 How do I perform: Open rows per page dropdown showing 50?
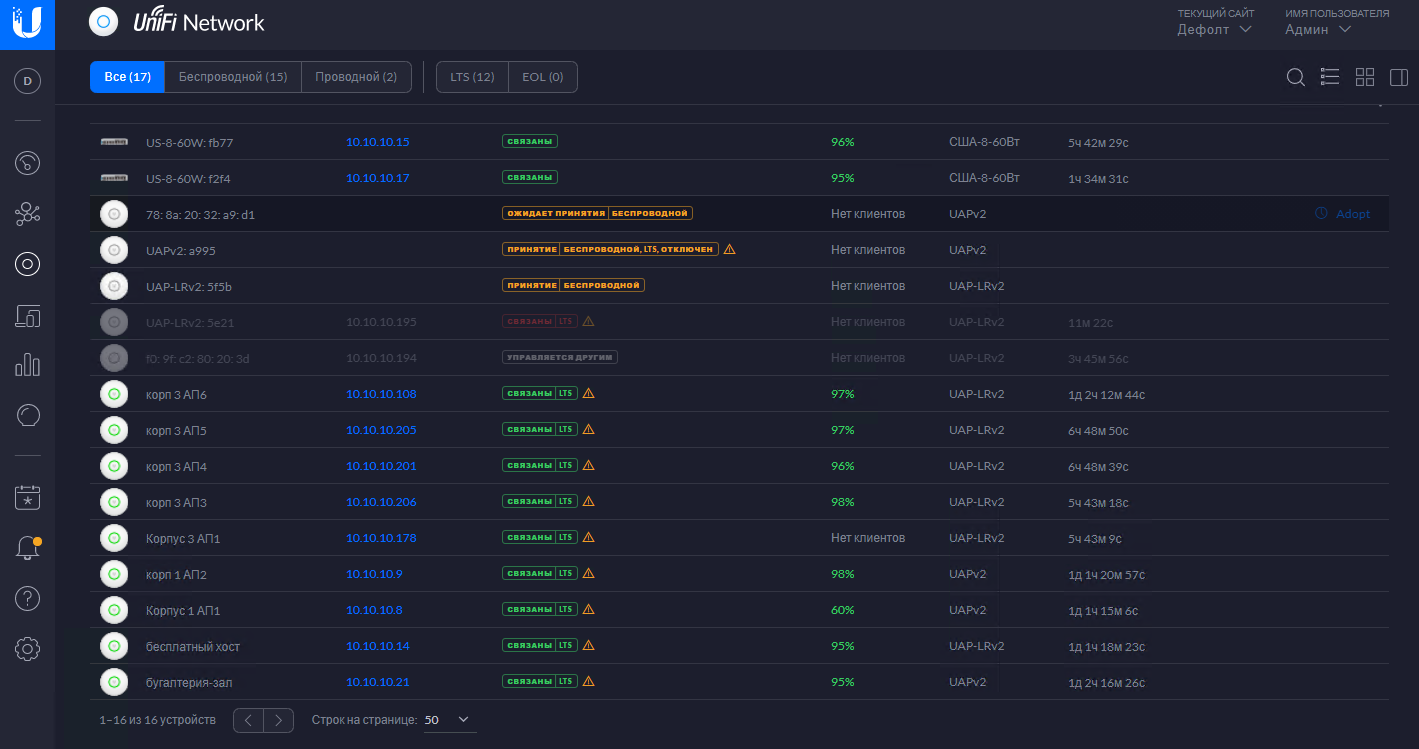coord(449,720)
